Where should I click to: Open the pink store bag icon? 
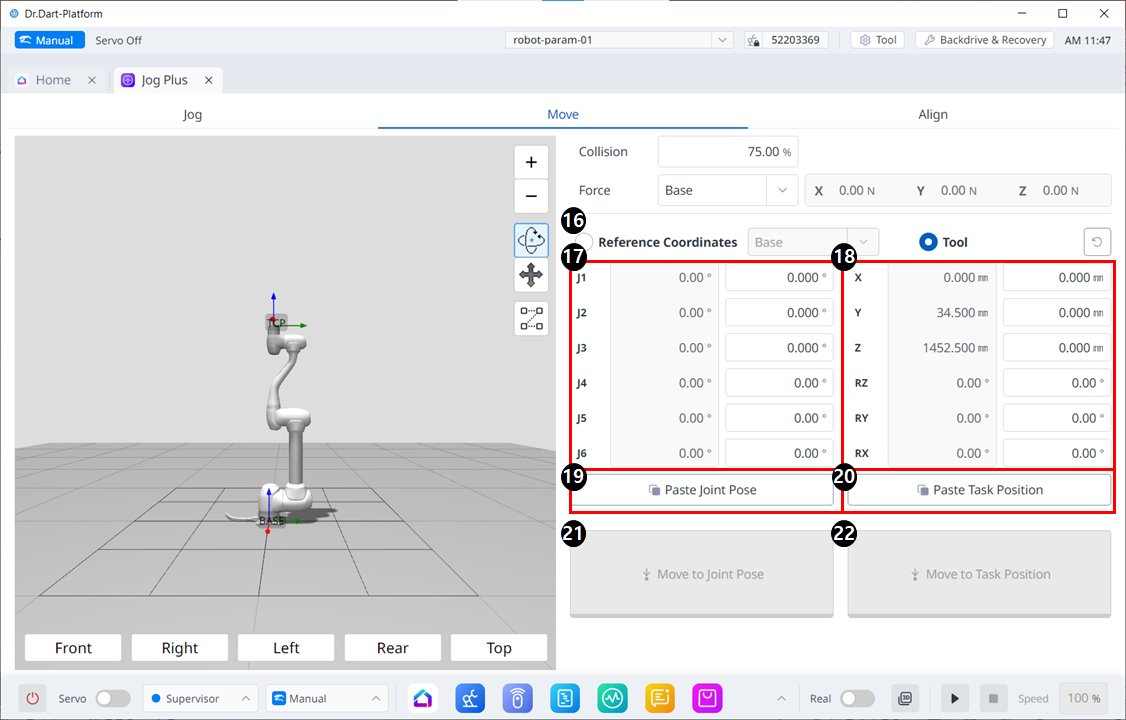(709, 698)
